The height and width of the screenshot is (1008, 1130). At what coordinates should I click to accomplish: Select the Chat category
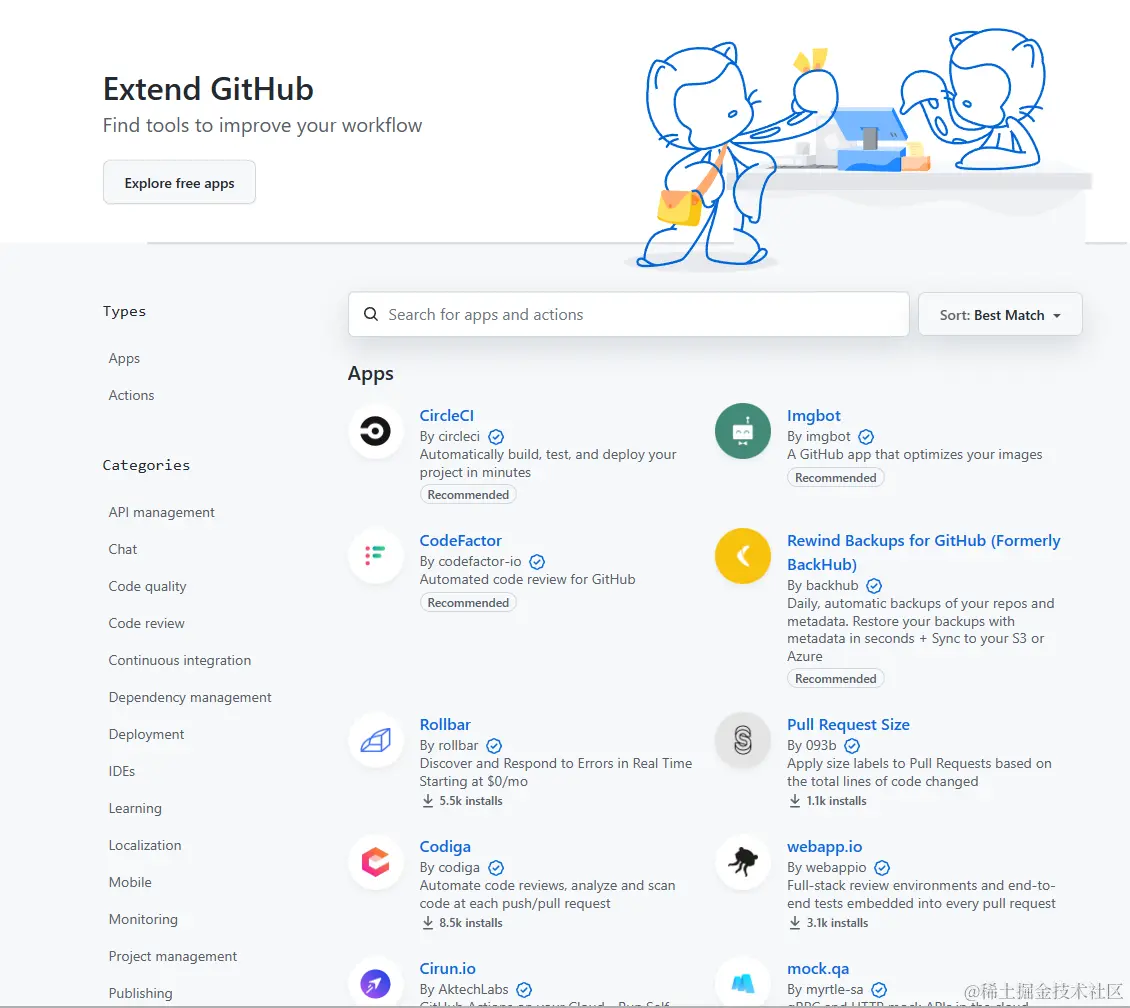click(x=123, y=549)
